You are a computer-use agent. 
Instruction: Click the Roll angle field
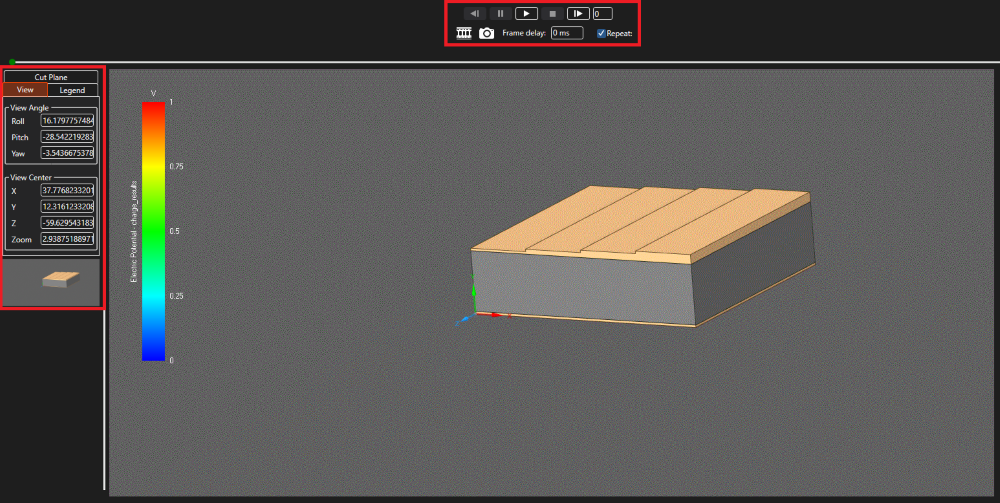pyautogui.click(x=68, y=121)
